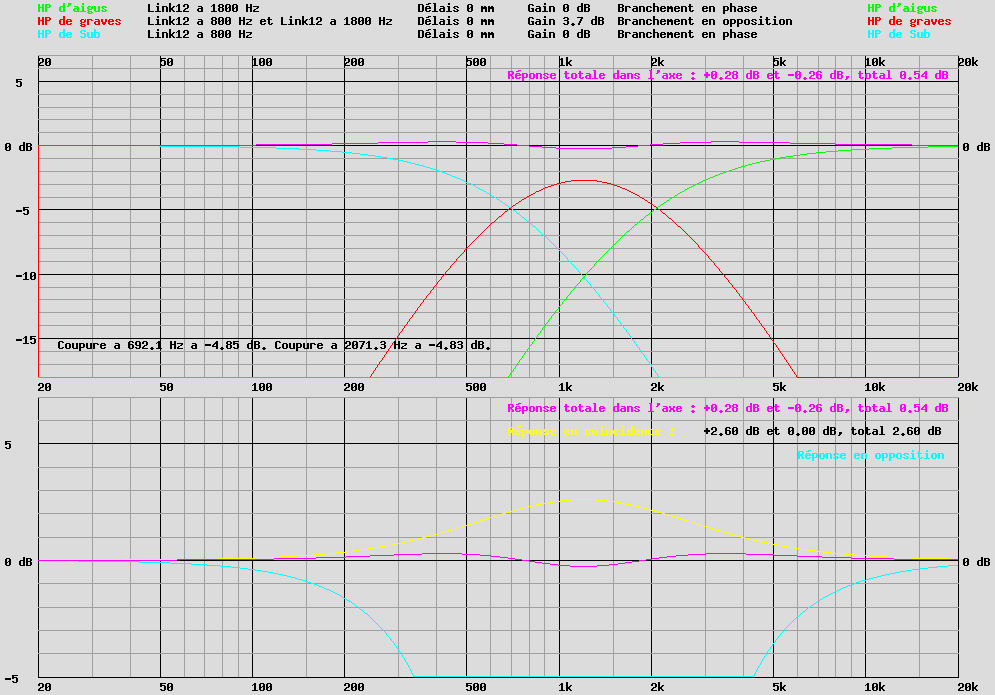Click the cyan "Réponse en opposition" label
995x695 pixels.
871,455
